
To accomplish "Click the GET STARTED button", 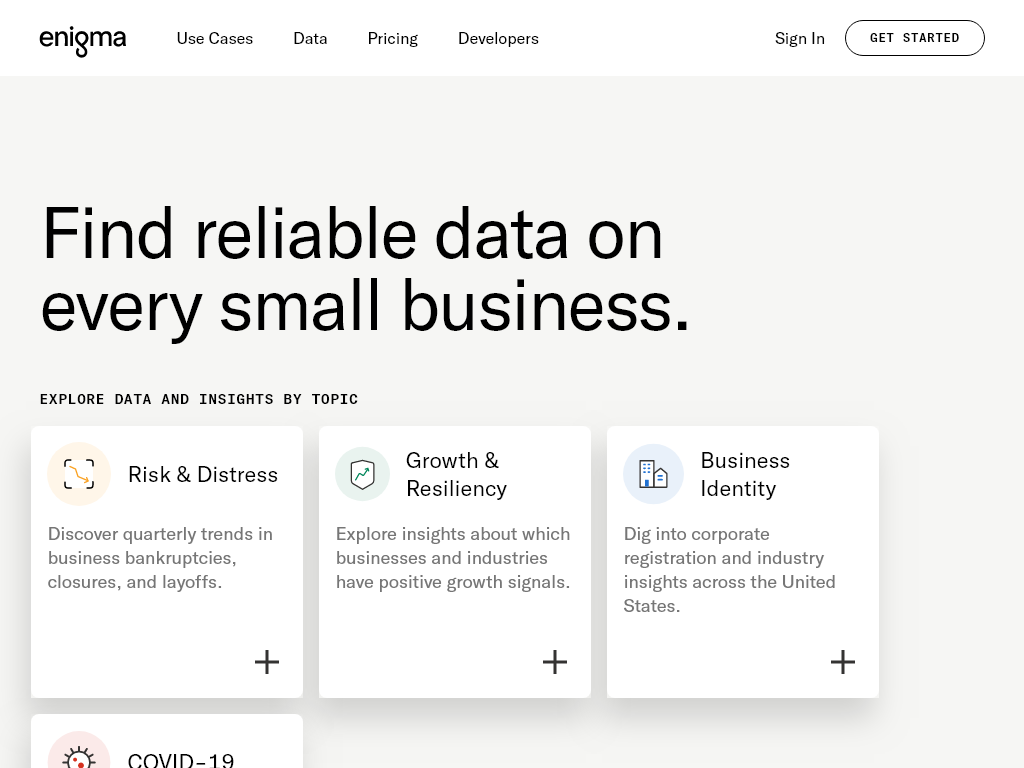I will coord(914,38).
